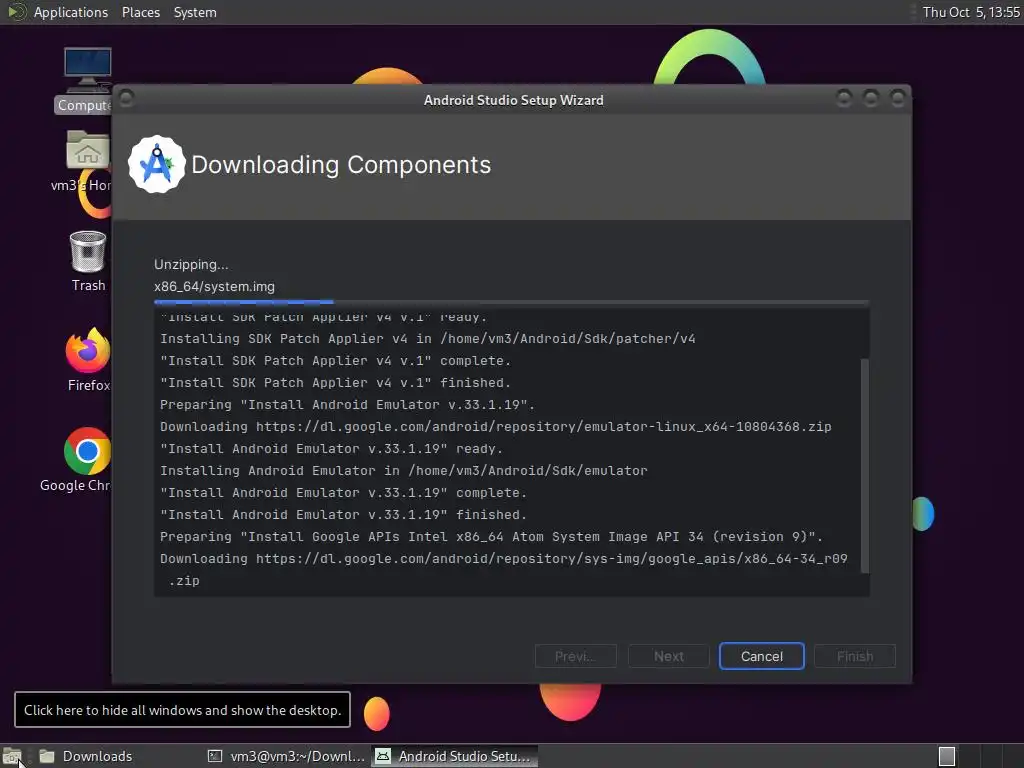This screenshot has height=768, width=1024.
Task: Click the Android Studio logo icon
Action: pos(157,165)
